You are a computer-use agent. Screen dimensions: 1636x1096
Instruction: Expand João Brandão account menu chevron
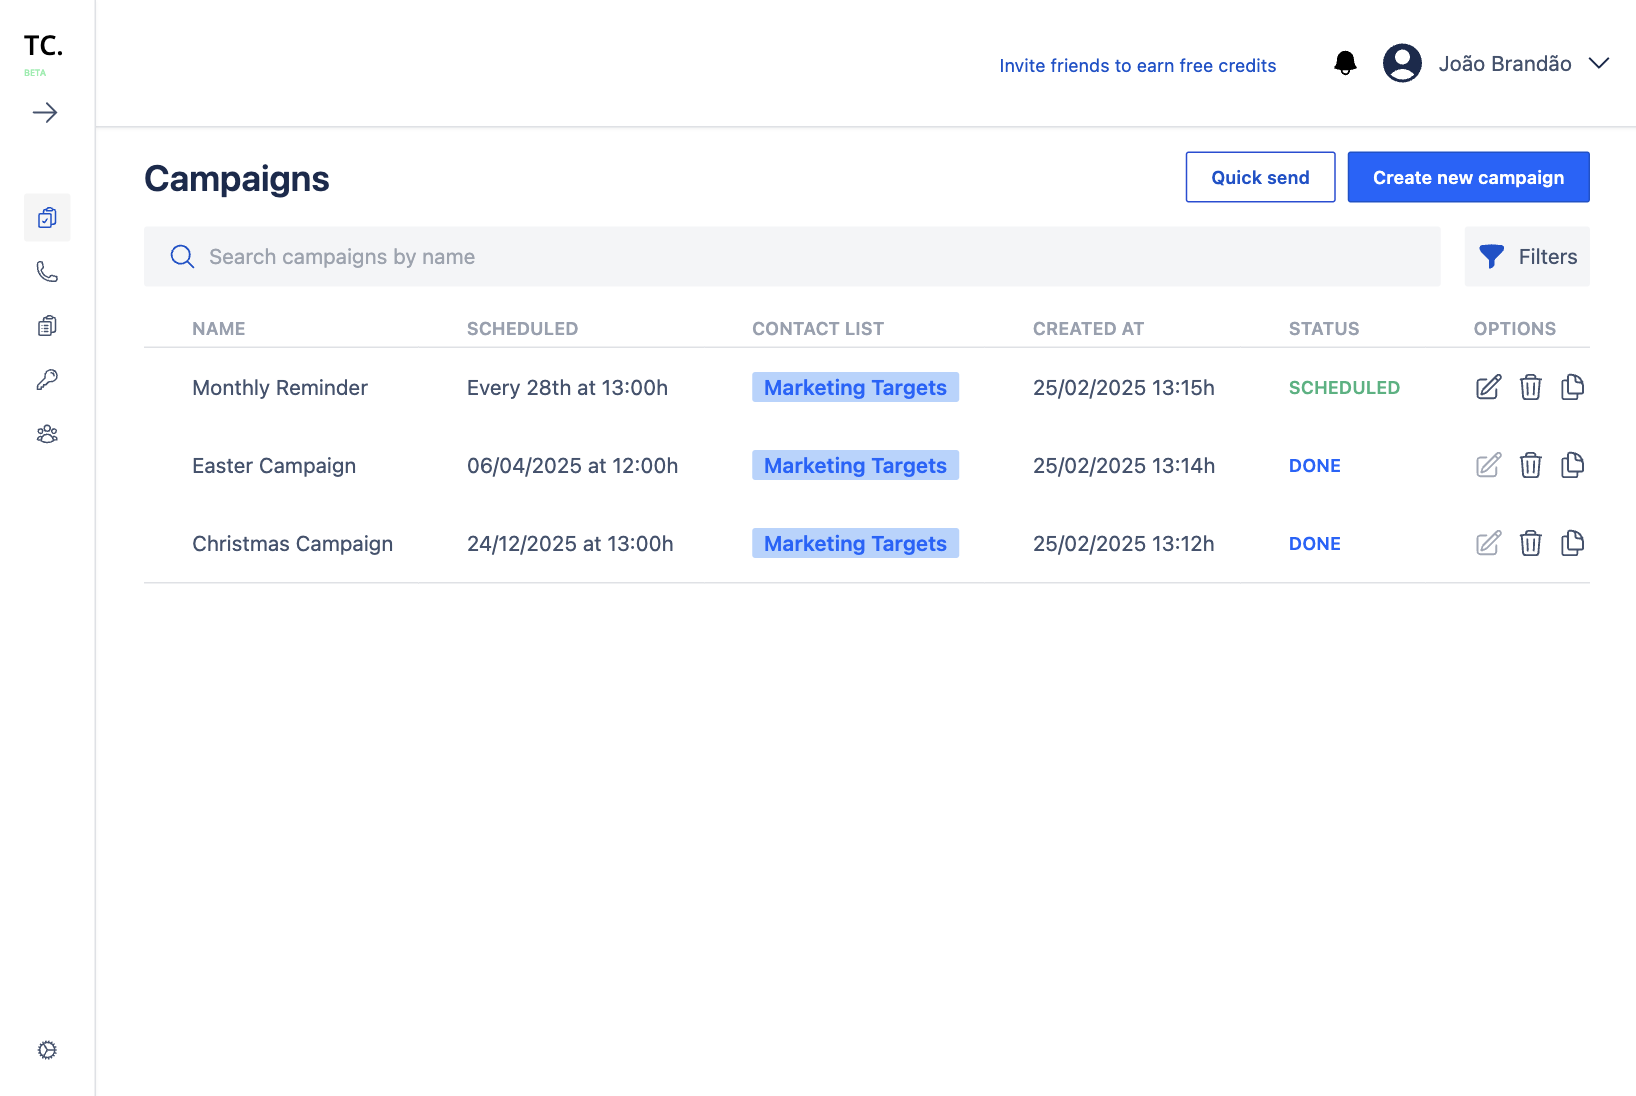coord(1599,64)
